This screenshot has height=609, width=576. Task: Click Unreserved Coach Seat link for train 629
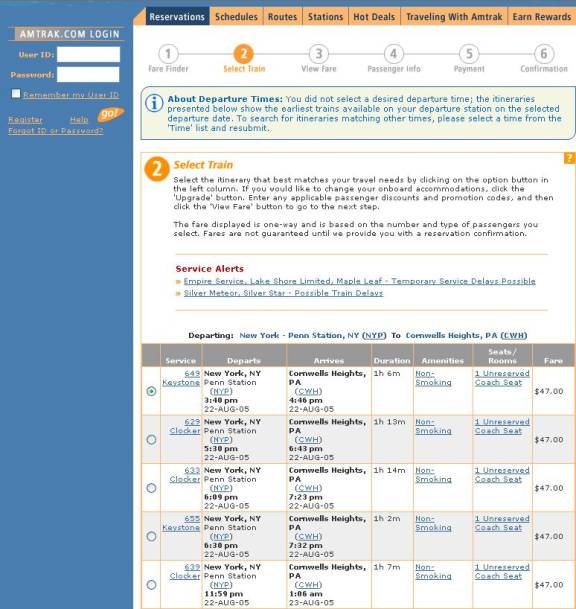click(x=502, y=426)
